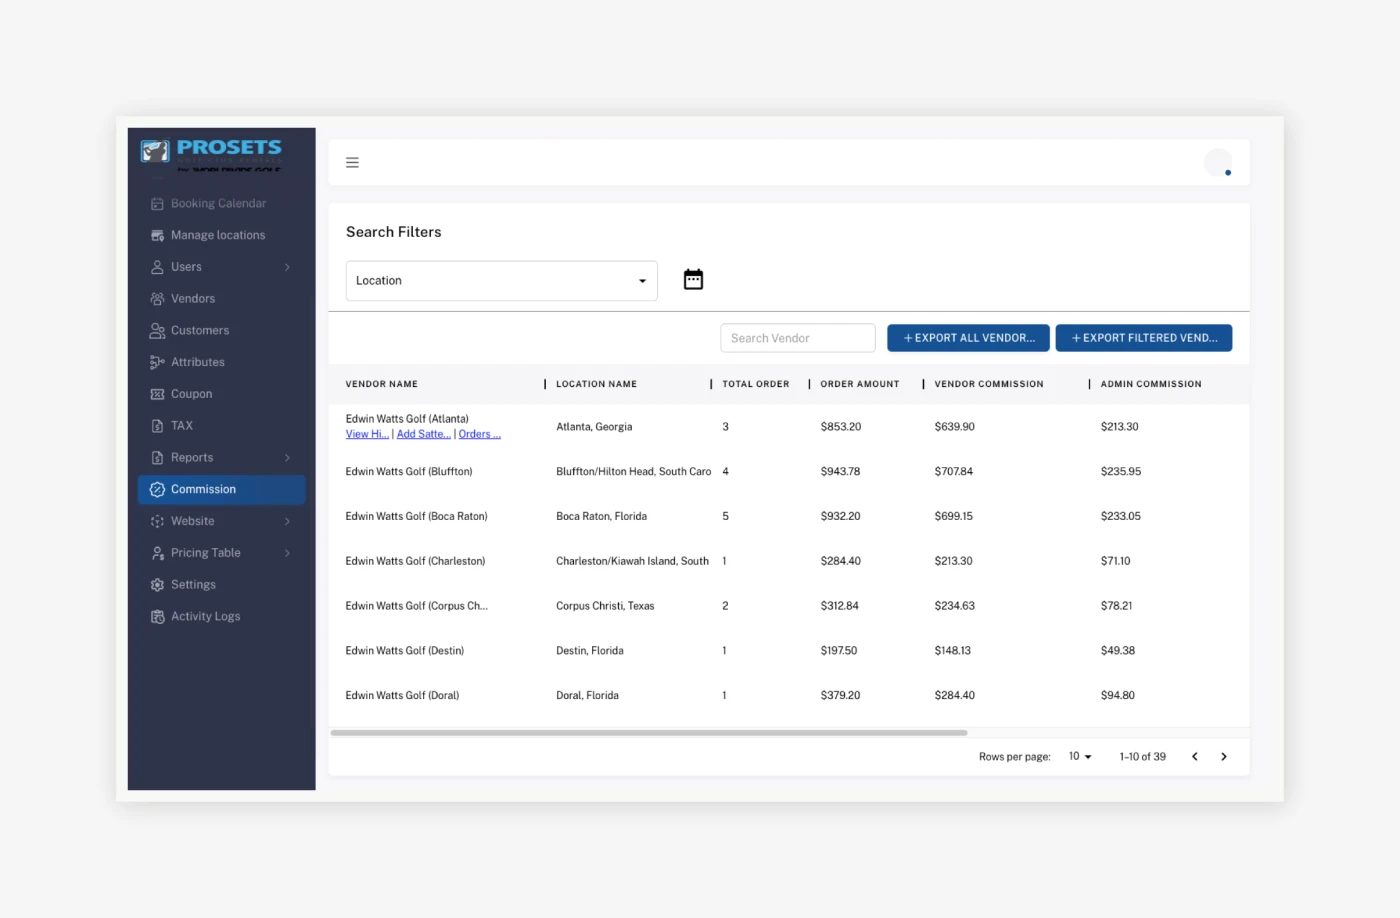Click the Website sidebar icon
1400x918 pixels.
157,521
